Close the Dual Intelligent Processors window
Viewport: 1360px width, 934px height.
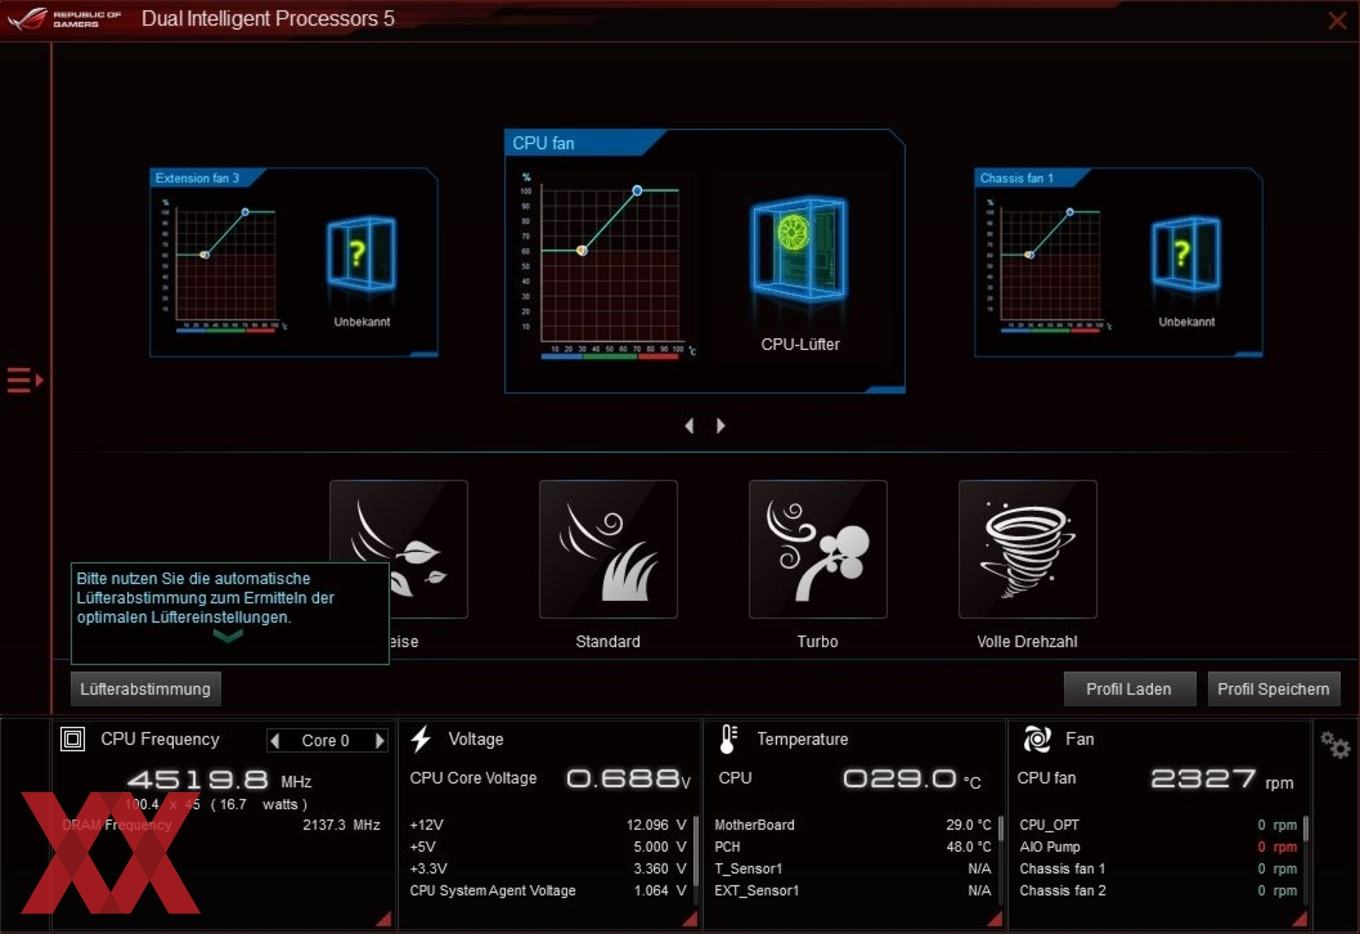click(1337, 20)
